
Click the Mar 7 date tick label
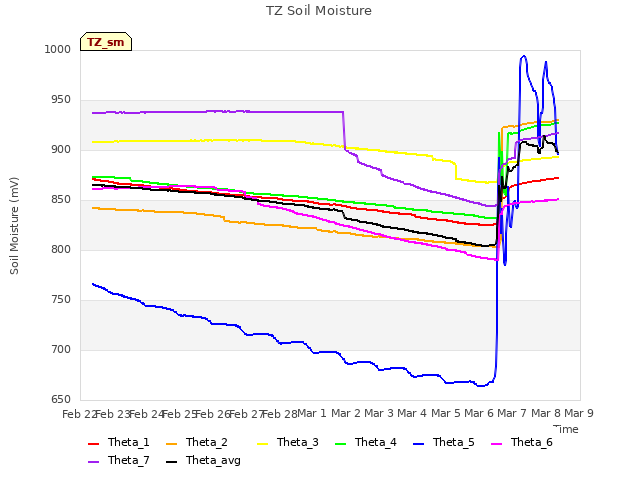(512, 413)
